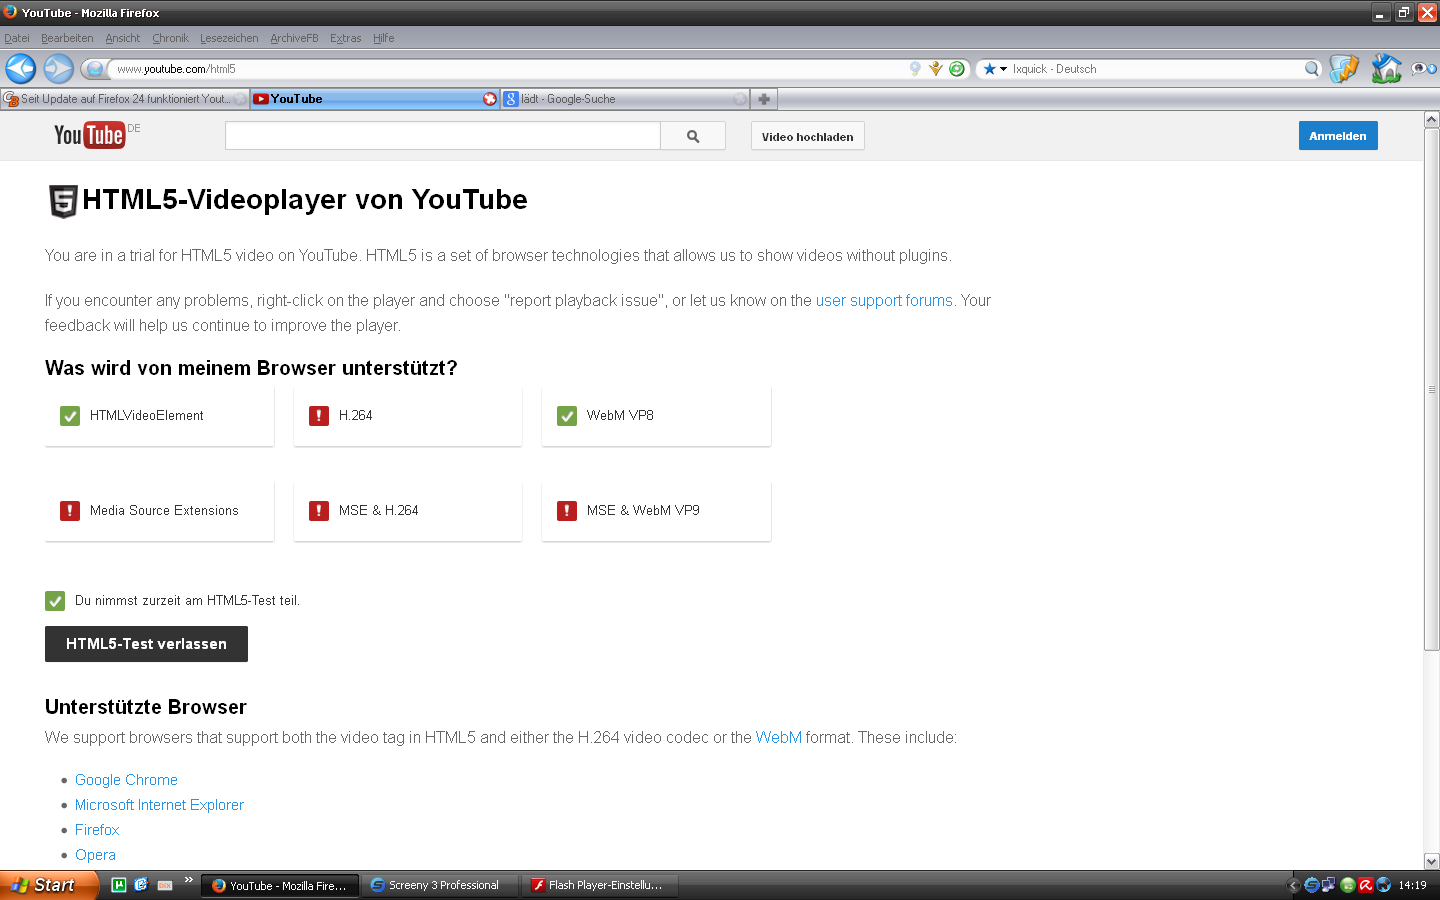Viewport: 1440px width, 900px height.
Task: Click the red warning icon beside H.264
Action: [319, 415]
